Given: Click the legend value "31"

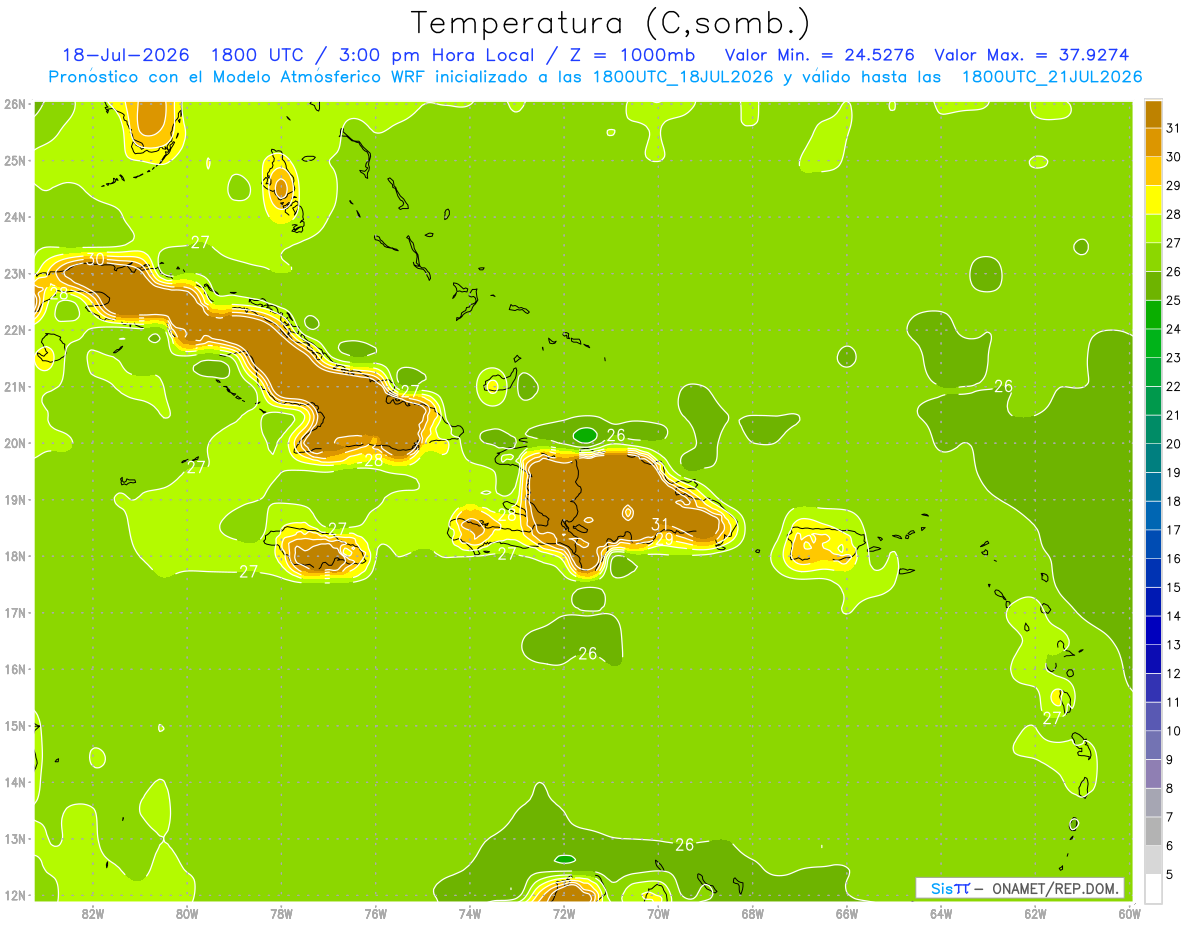Looking at the screenshot, I should [x=1173, y=128].
